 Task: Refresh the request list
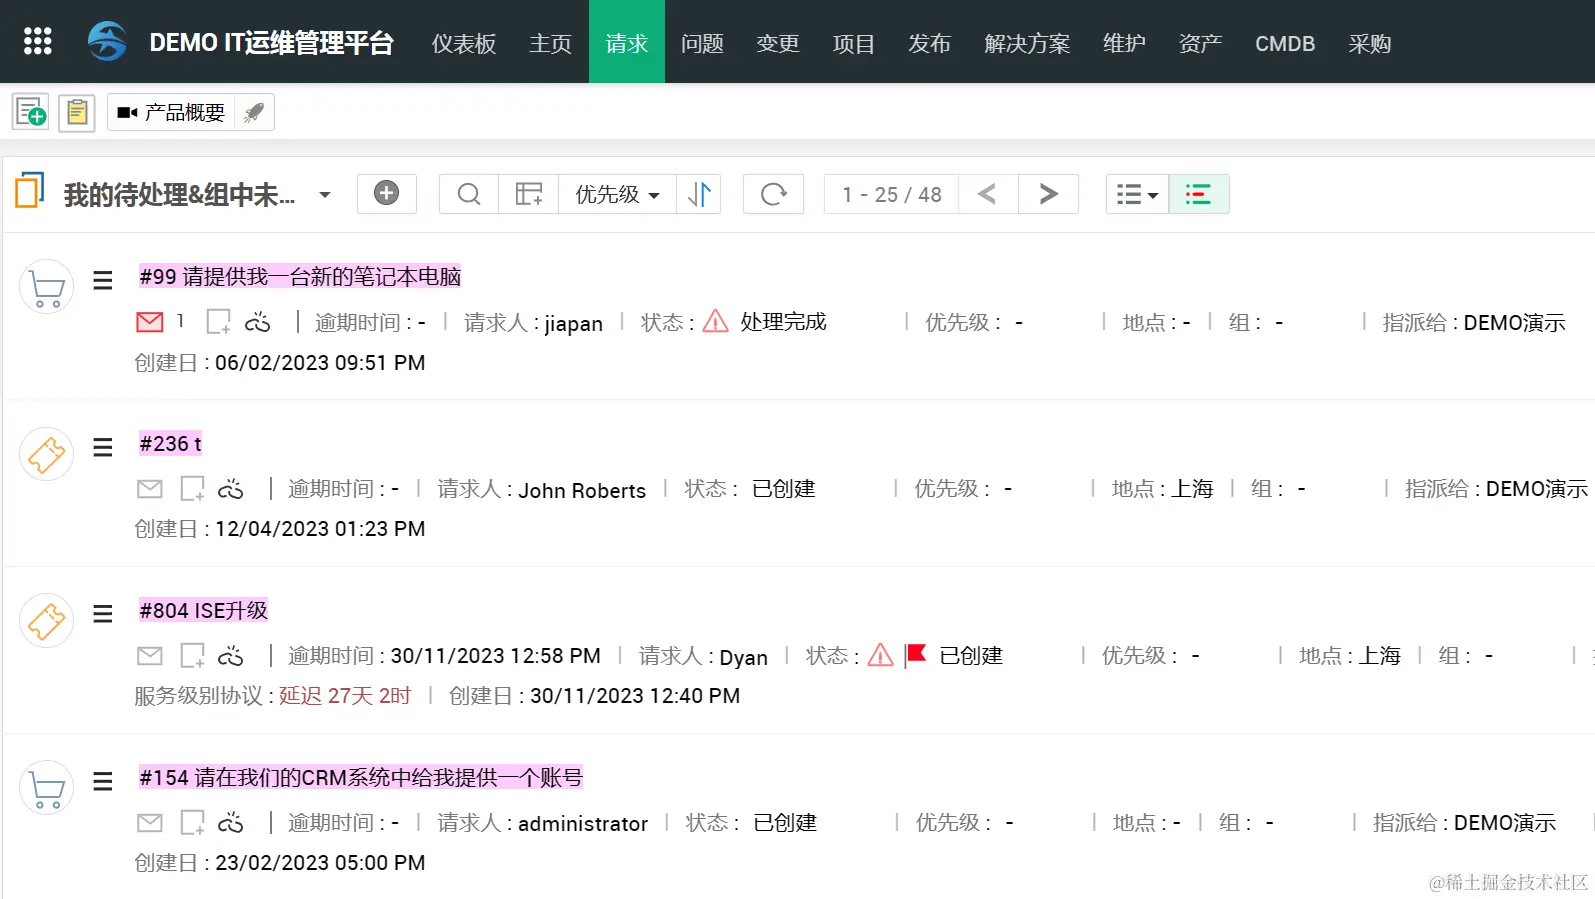click(773, 194)
